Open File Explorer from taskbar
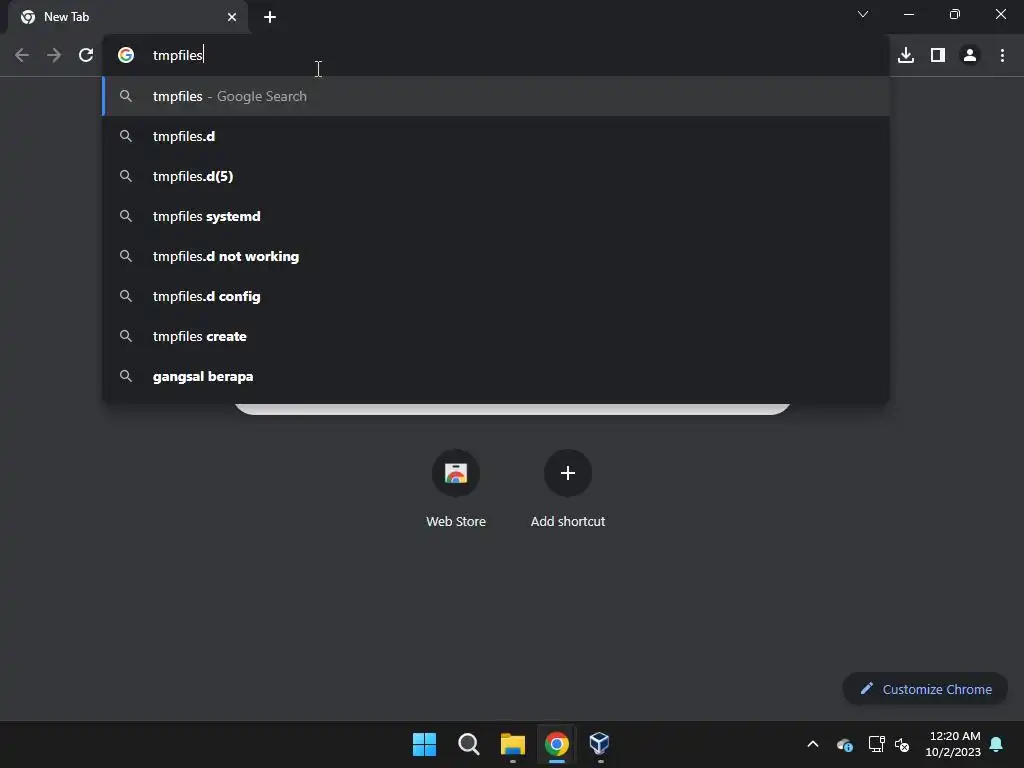The image size is (1024, 768). (513, 744)
